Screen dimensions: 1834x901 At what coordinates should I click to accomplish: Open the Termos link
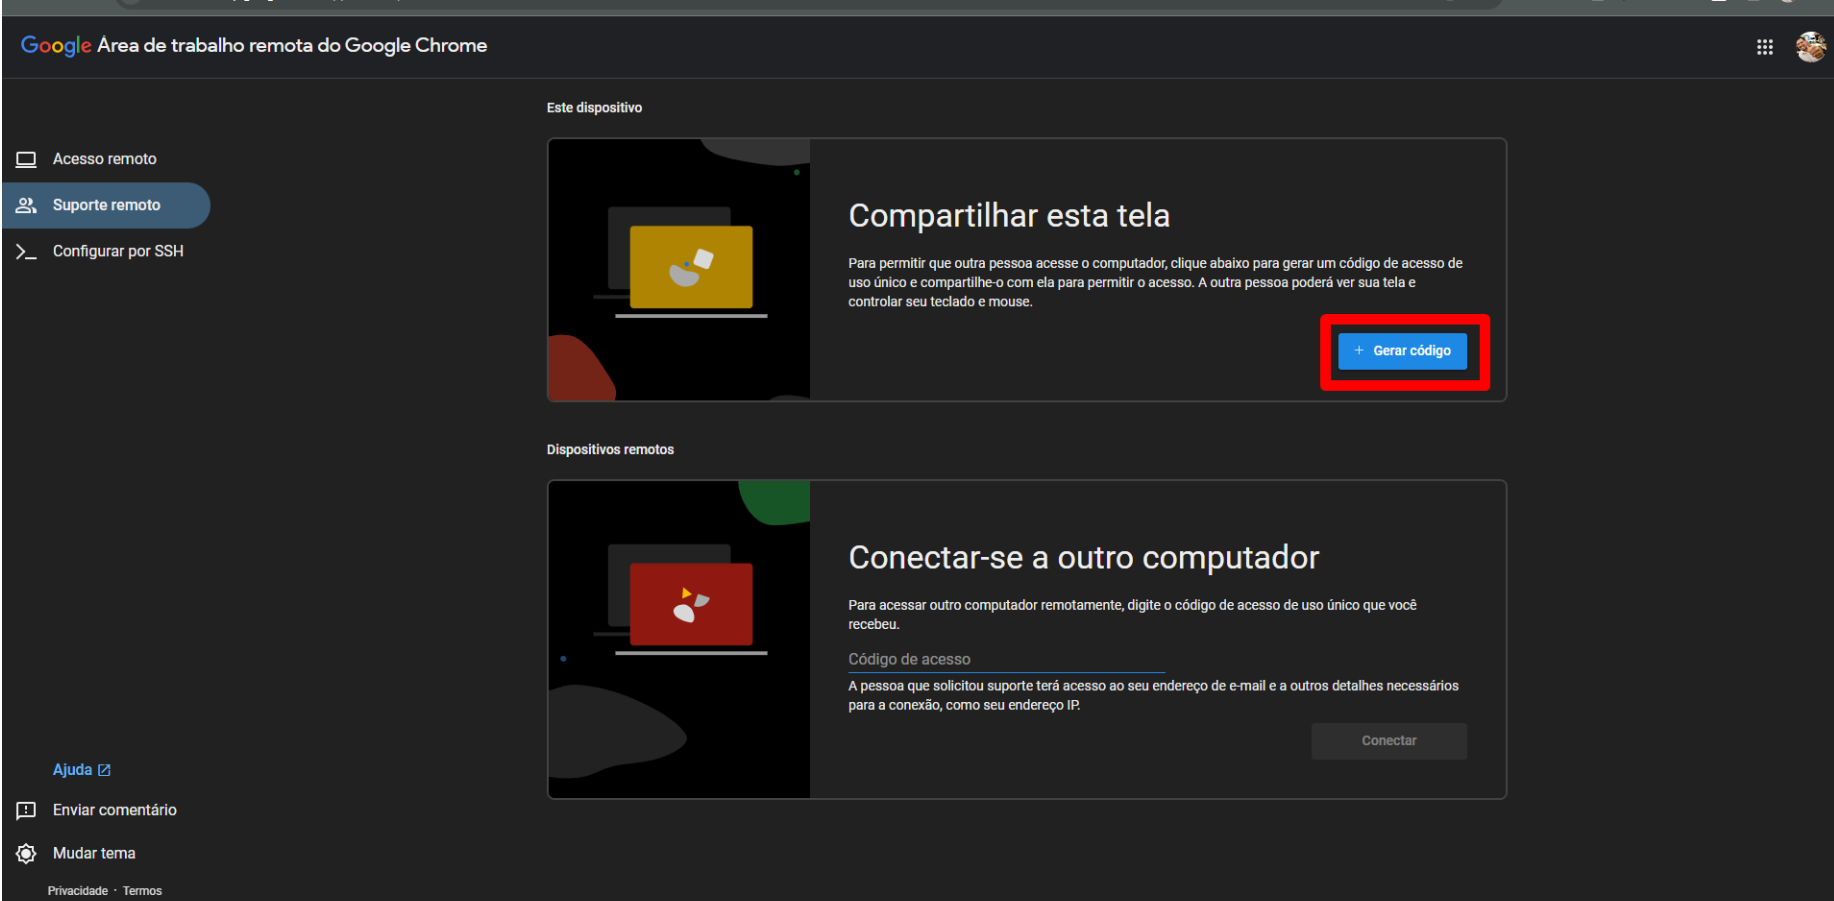(x=142, y=891)
